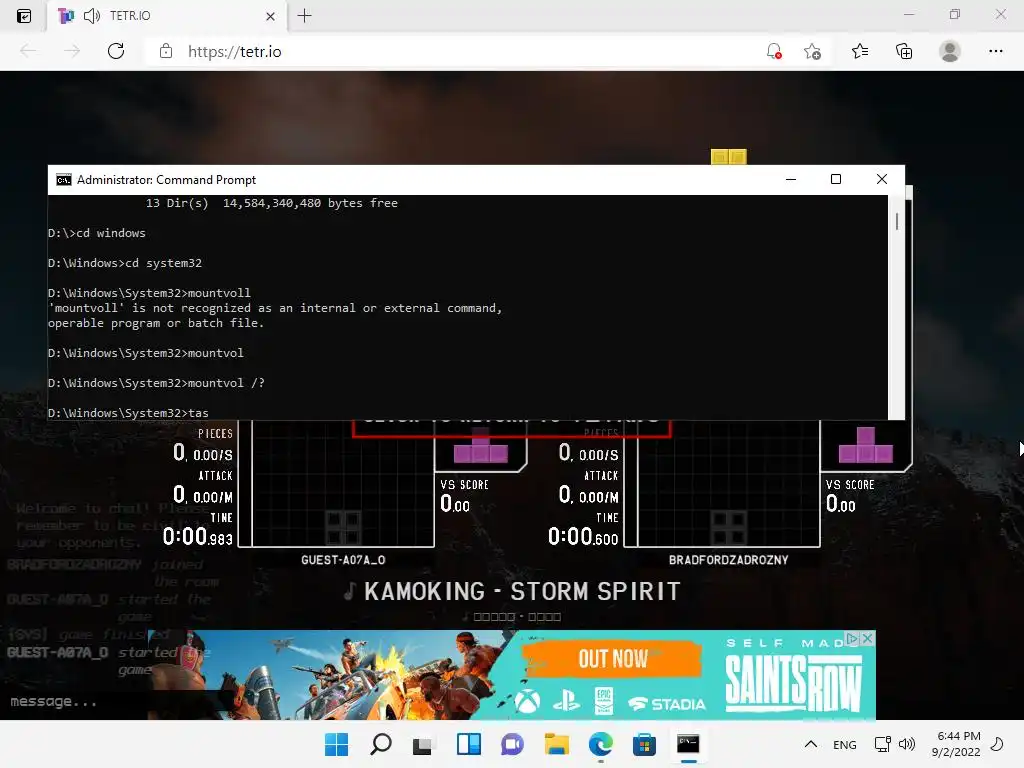Open a new browser tab
Image resolution: width=1024 pixels, height=768 pixels.
304,16
